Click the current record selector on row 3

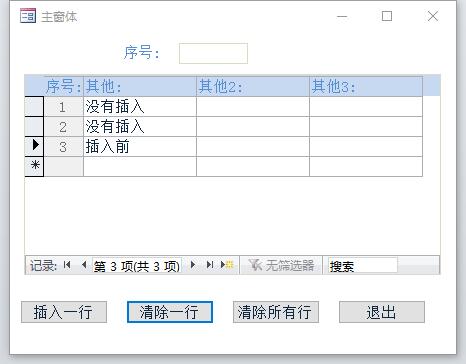pos(34,146)
